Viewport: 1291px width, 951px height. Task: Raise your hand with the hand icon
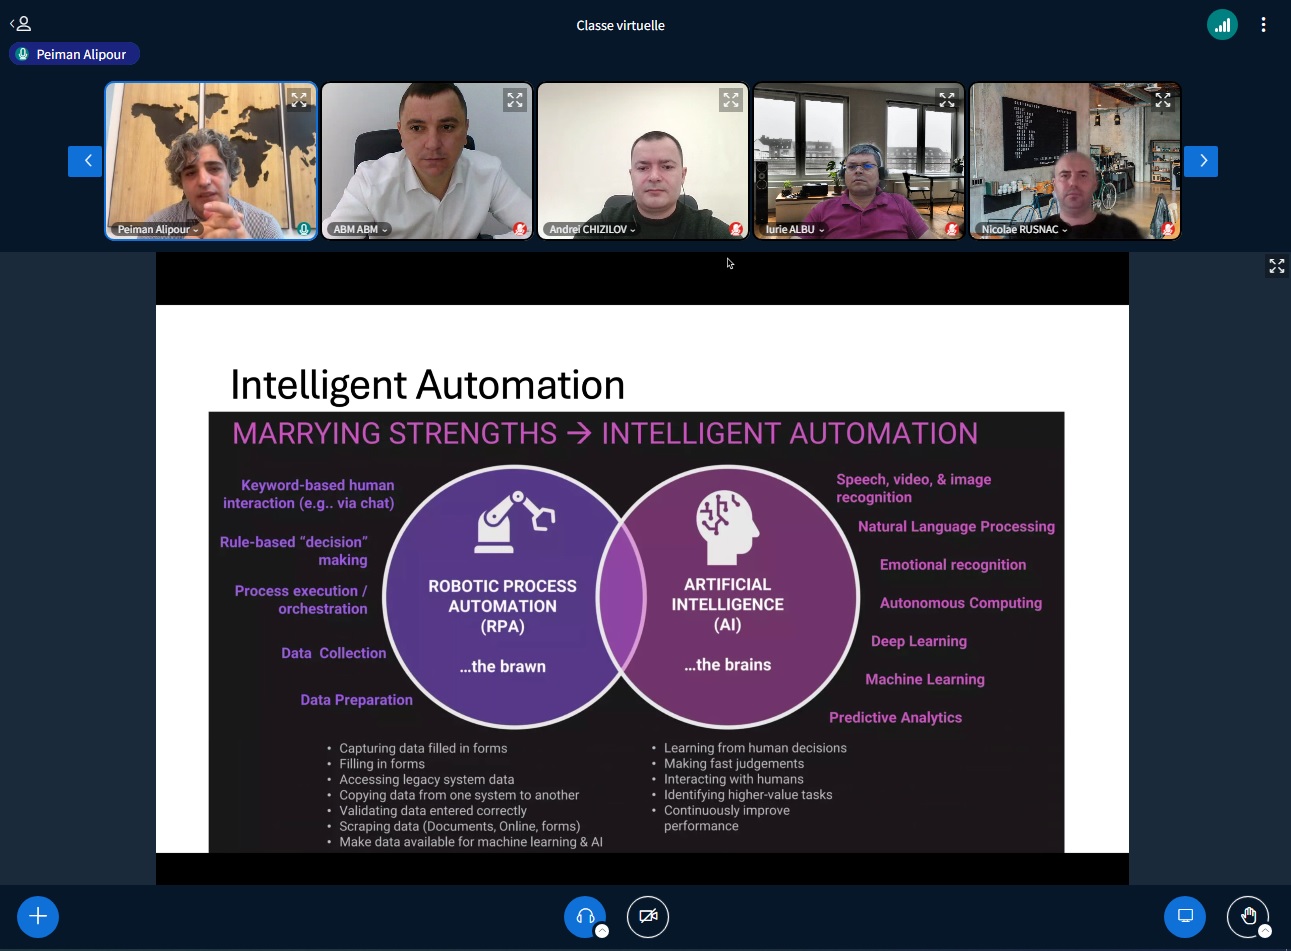[1248, 917]
